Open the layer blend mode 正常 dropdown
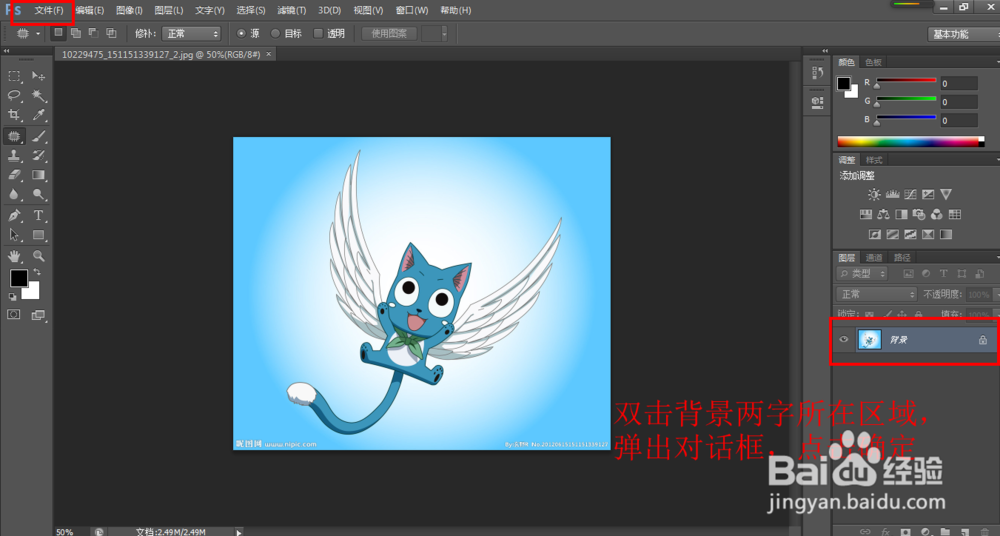The image size is (1000, 536). 876,294
